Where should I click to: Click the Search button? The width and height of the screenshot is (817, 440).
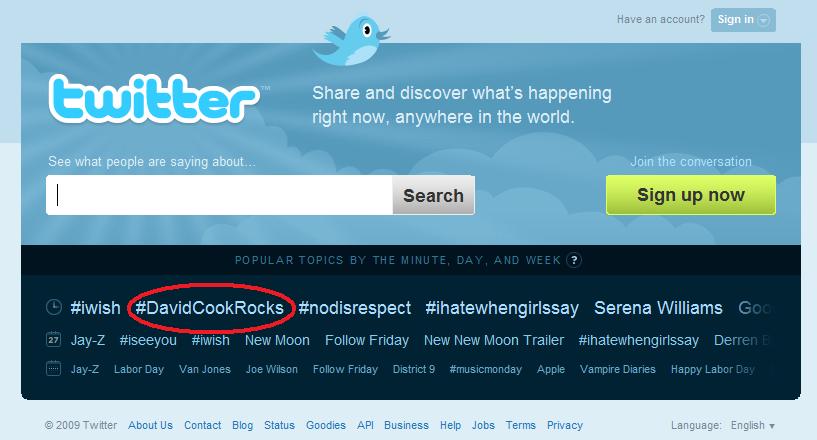tap(434, 195)
